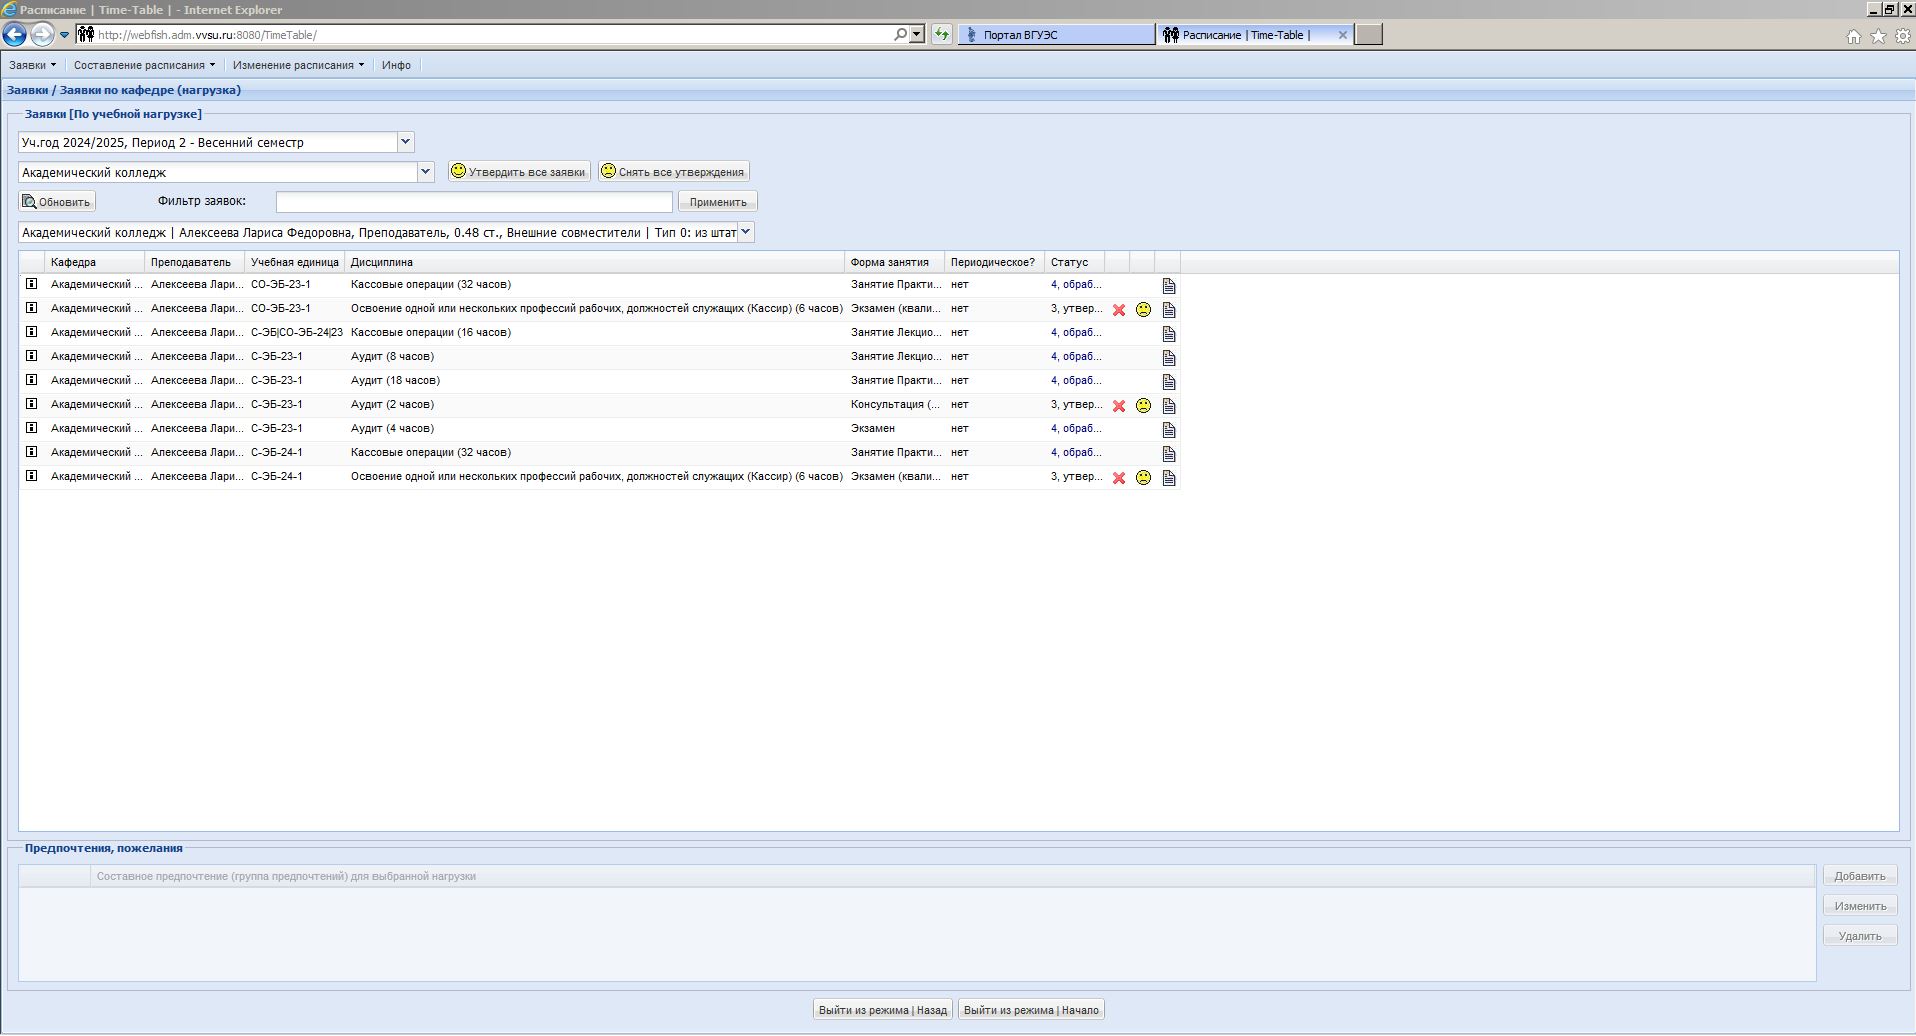Open document icon for Кассовые операции (16 часов)
This screenshot has width=1916, height=1036.
(1168, 334)
